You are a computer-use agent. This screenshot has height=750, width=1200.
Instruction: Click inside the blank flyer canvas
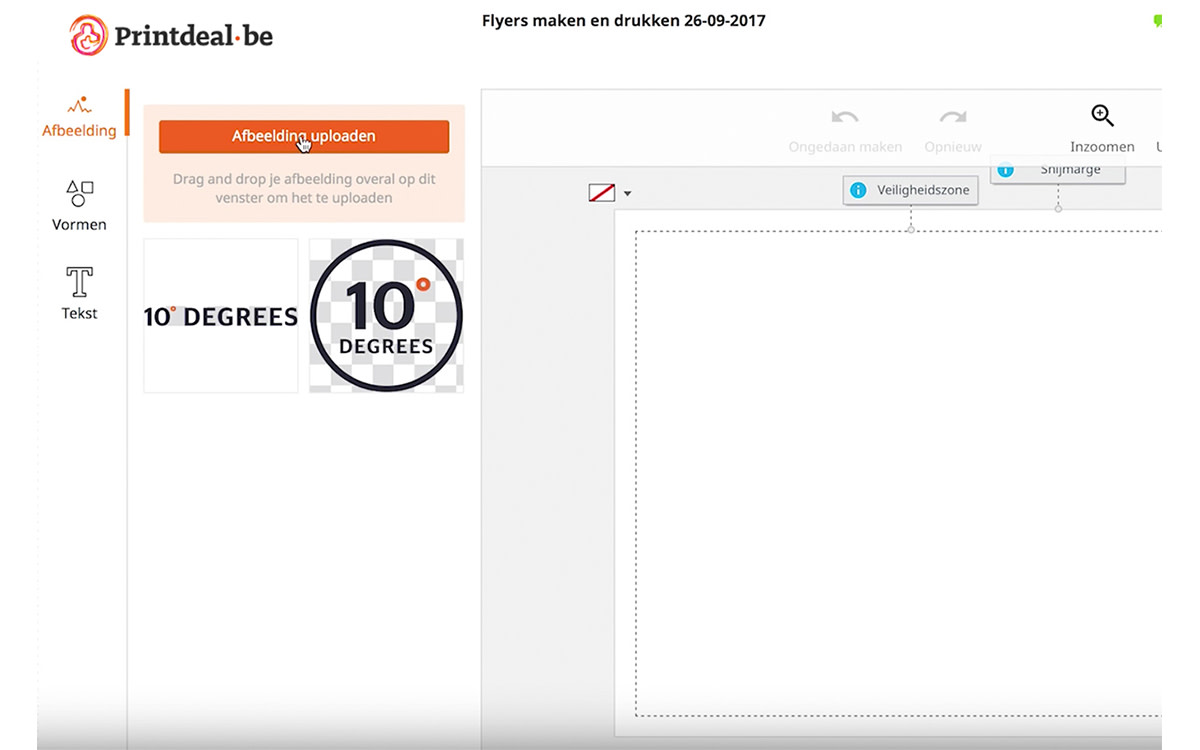[898, 473]
